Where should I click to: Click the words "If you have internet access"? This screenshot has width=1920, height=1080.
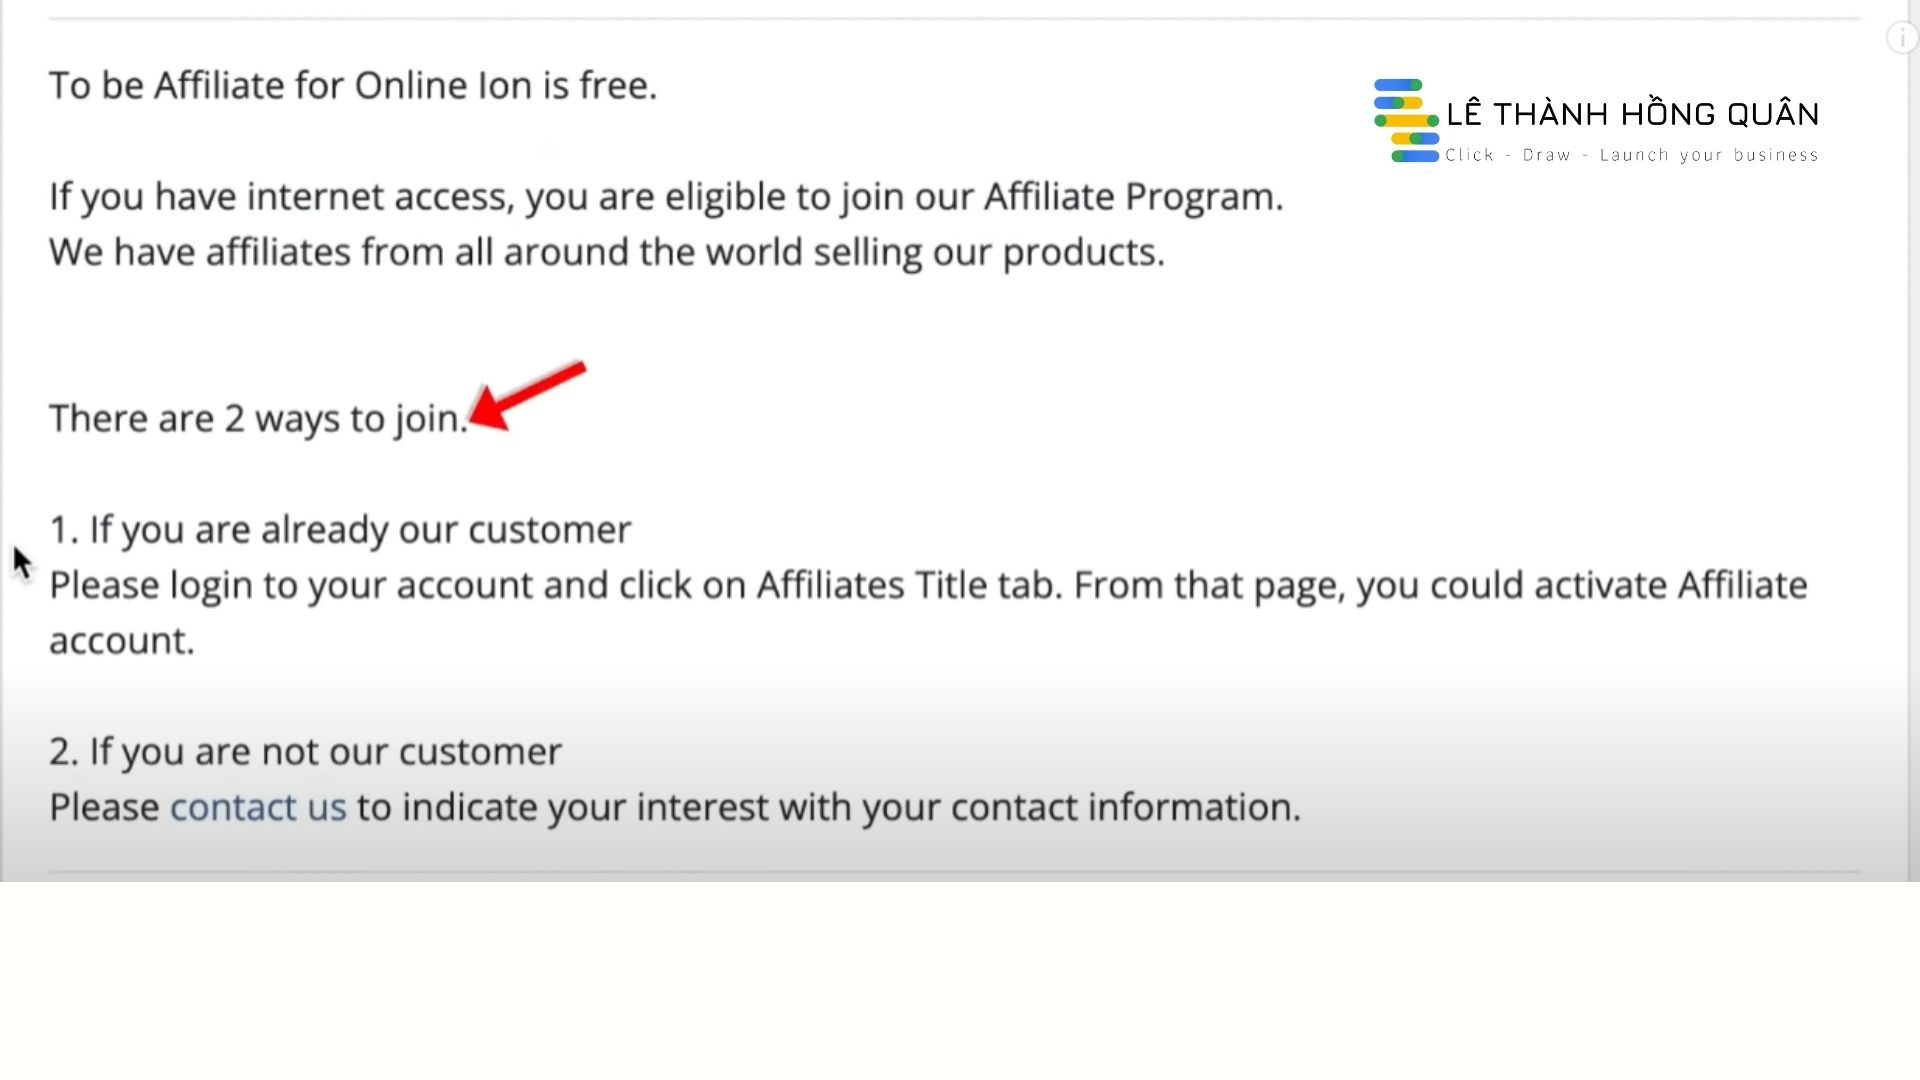tap(281, 197)
